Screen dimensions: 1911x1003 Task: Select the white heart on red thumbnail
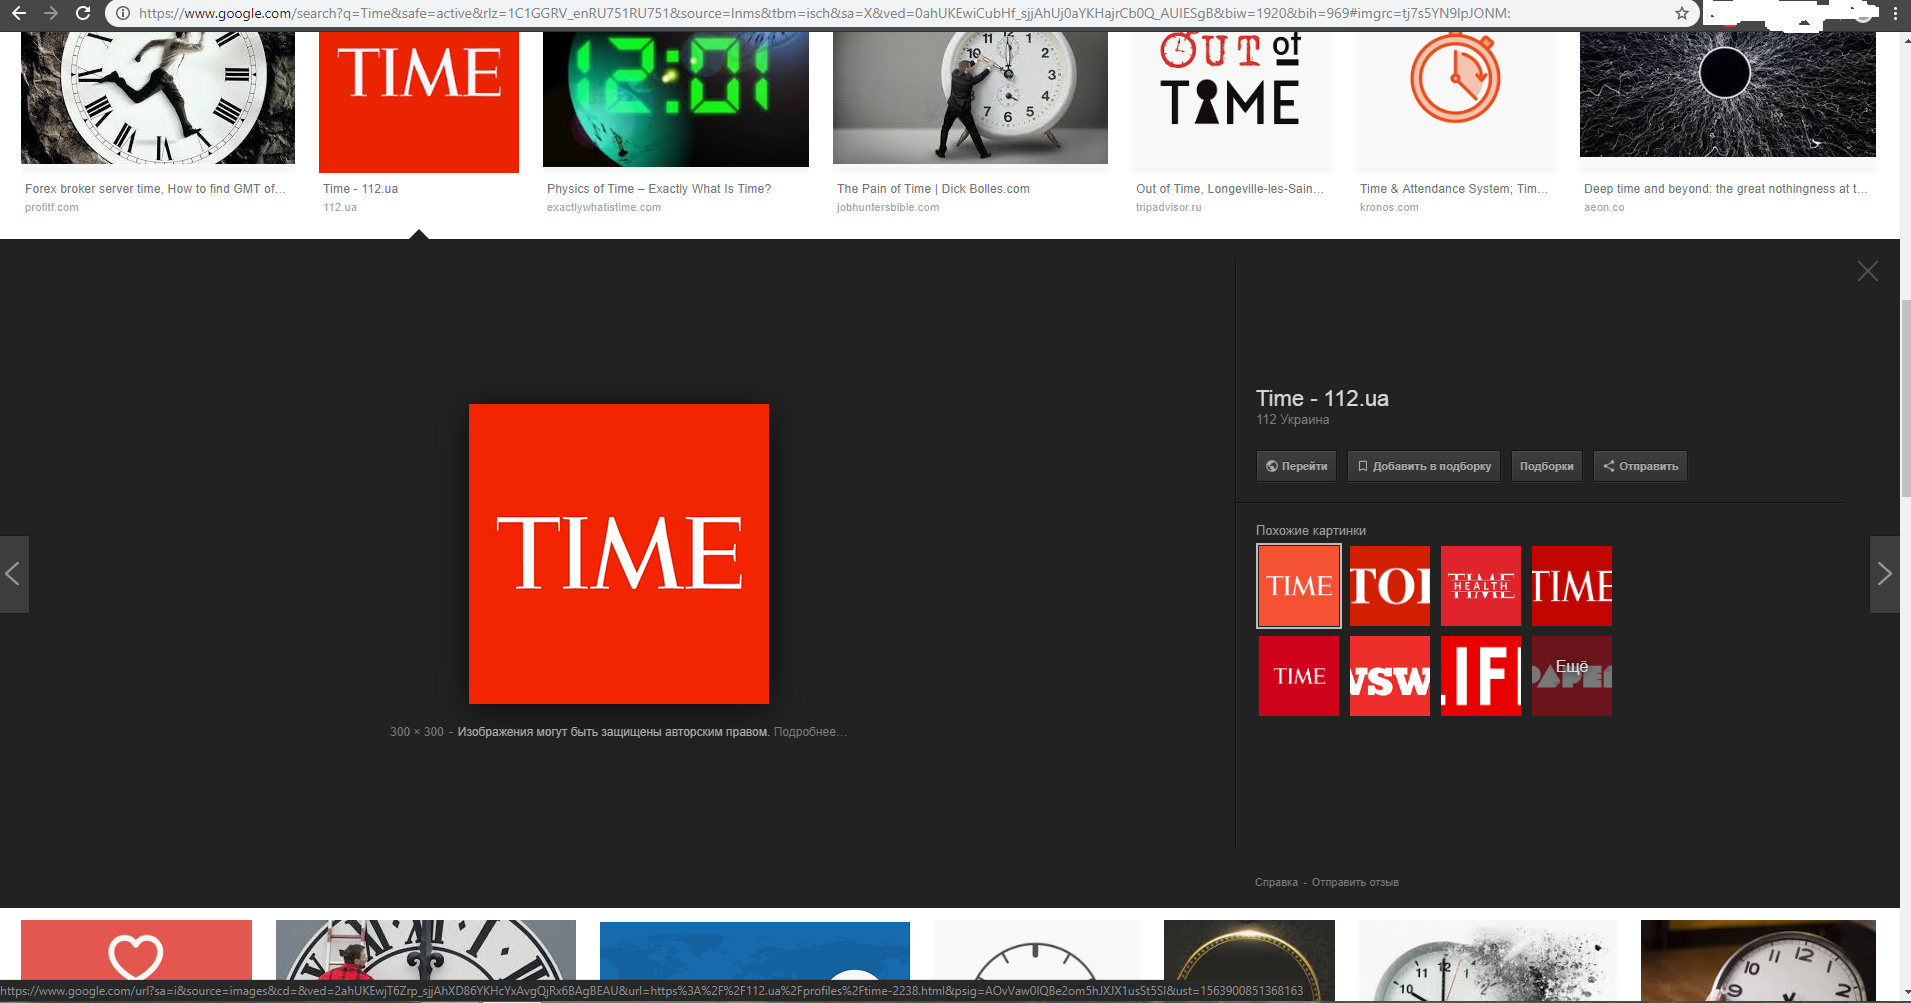pyautogui.click(x=136, y=950)
